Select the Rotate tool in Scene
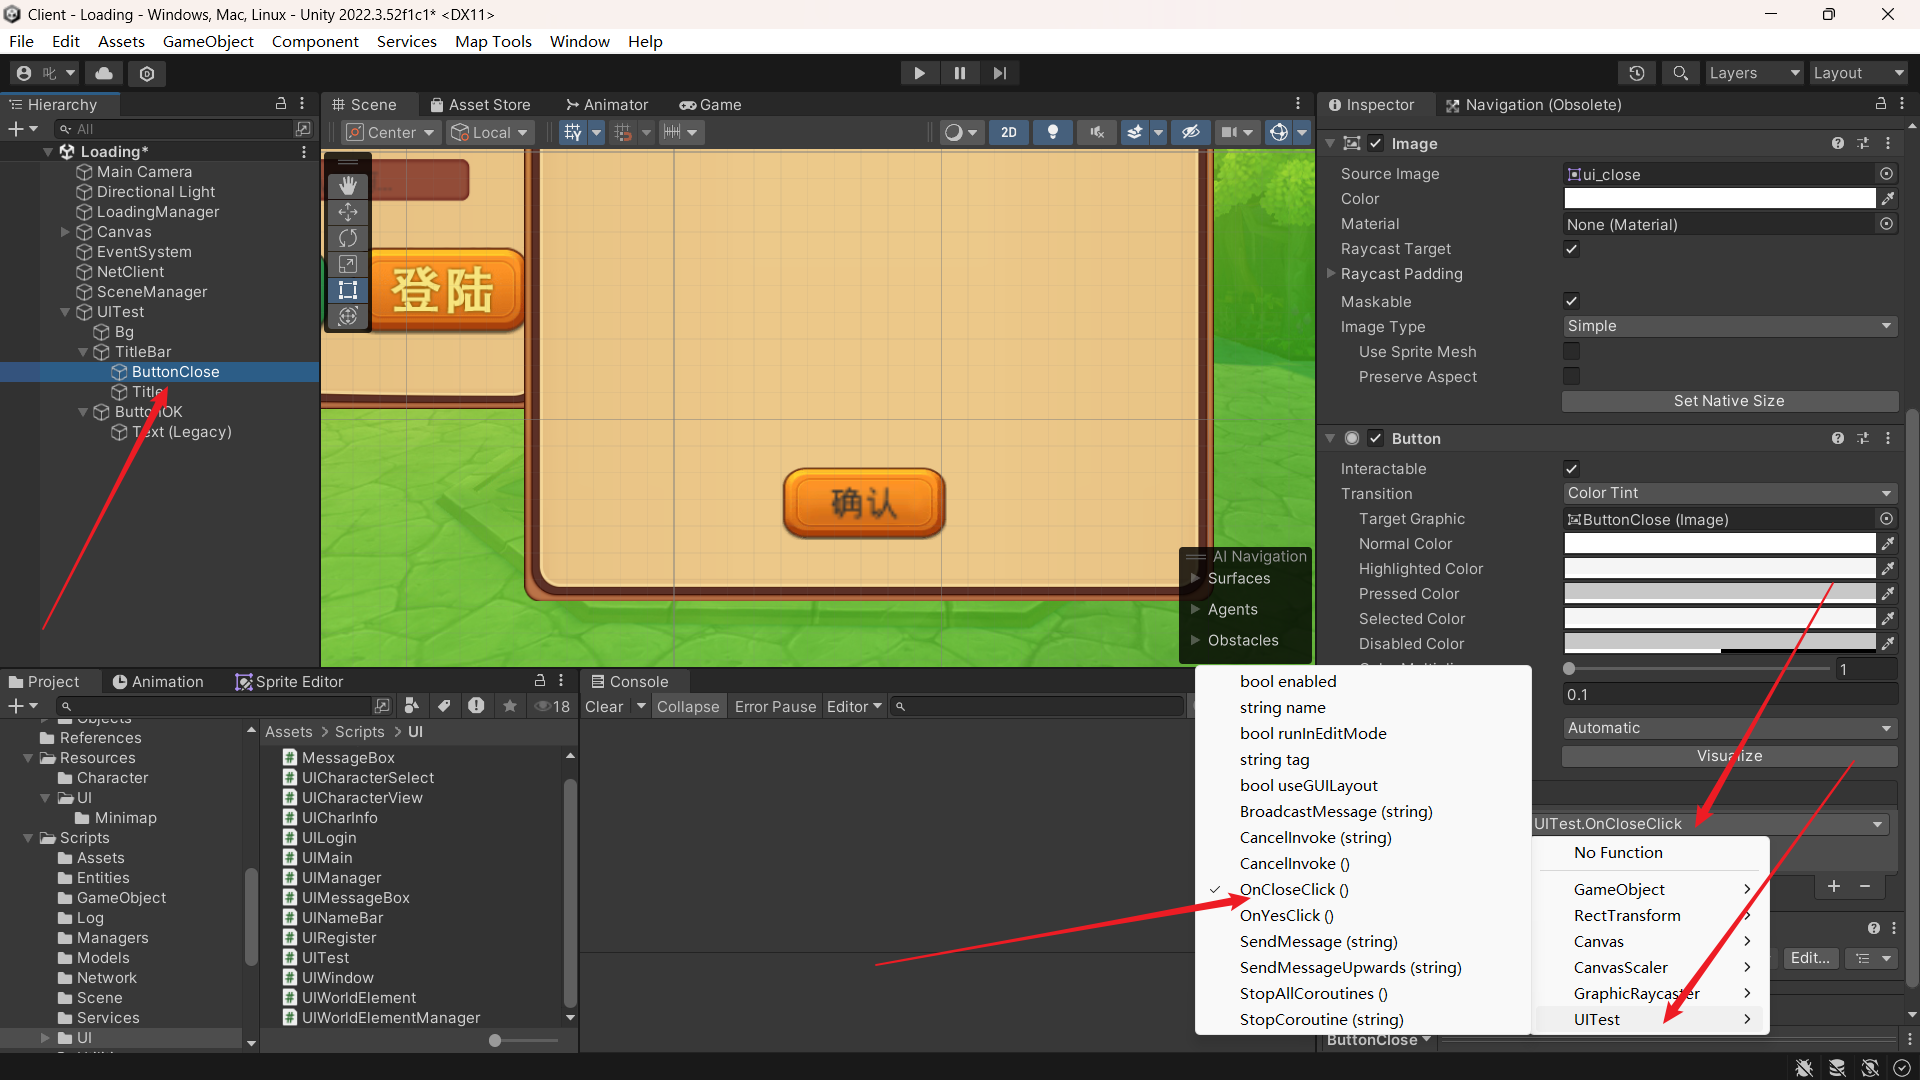 pyautogui.click(x=348, y=238)
